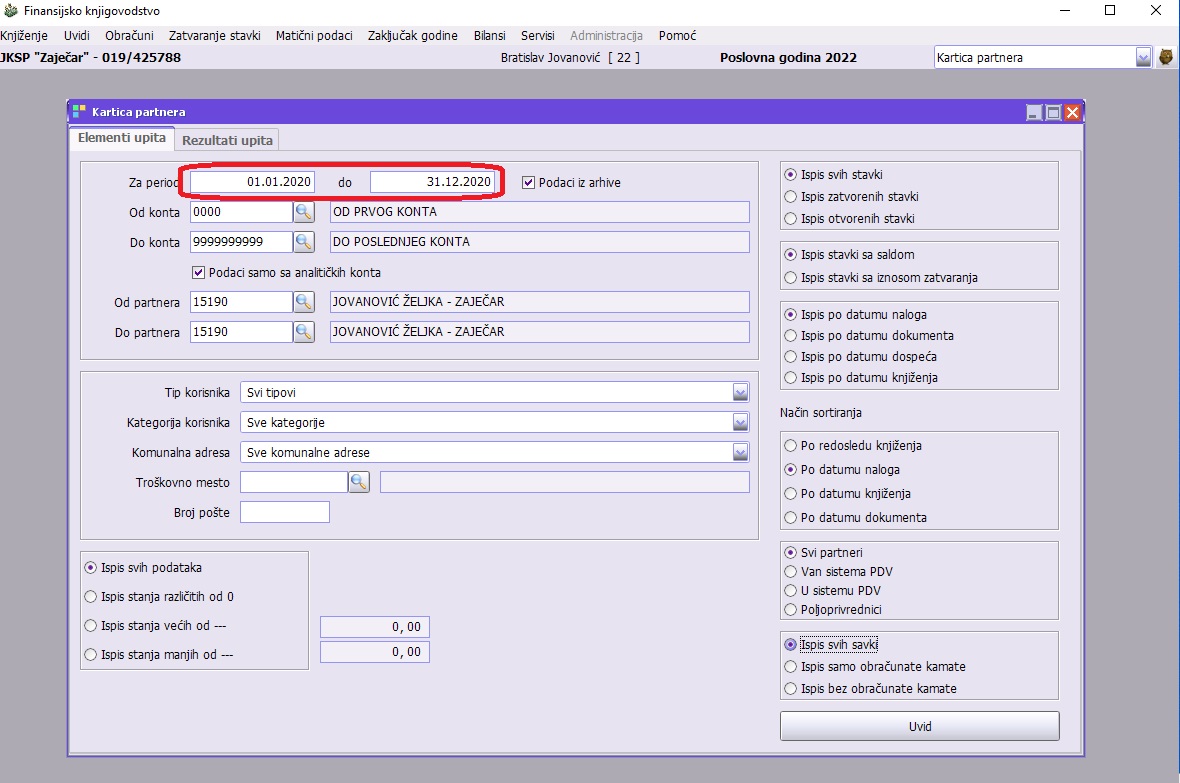Click the Kartica partnera window icon
Image resolution: width=1180 pixels, height=783 pixels.
79,112
